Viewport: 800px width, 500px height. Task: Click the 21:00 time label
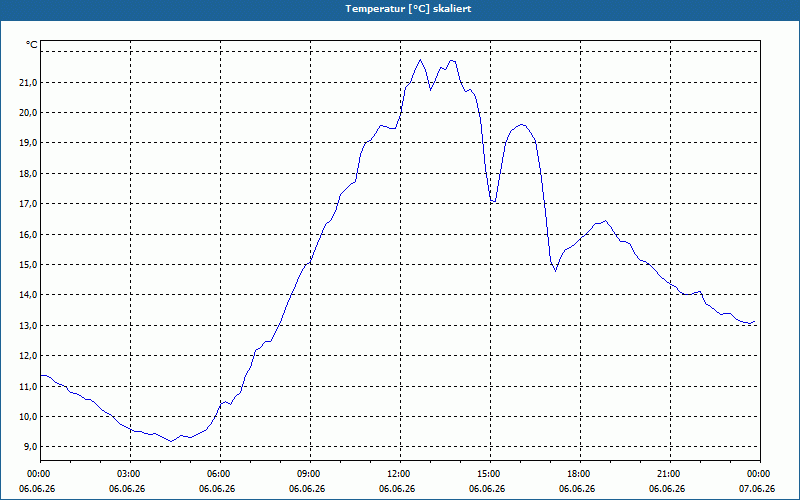(670, 474)
